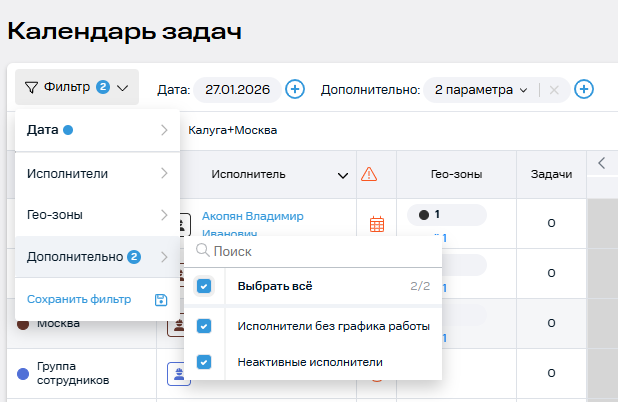Clear the 2 параметра selection with X

[554, 89]
